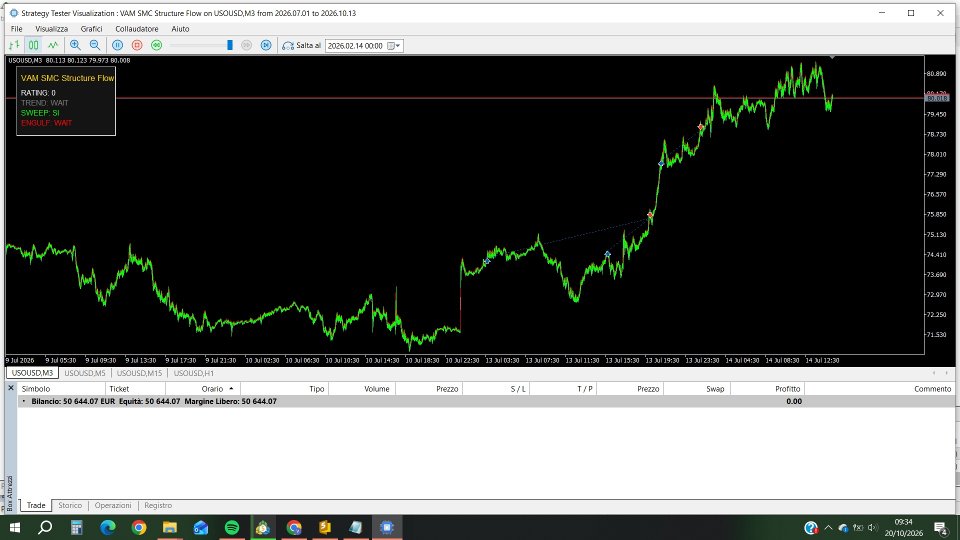Switch chart to bar chart mode
This screenshot has width=960, height=540.
click(14, 45)
